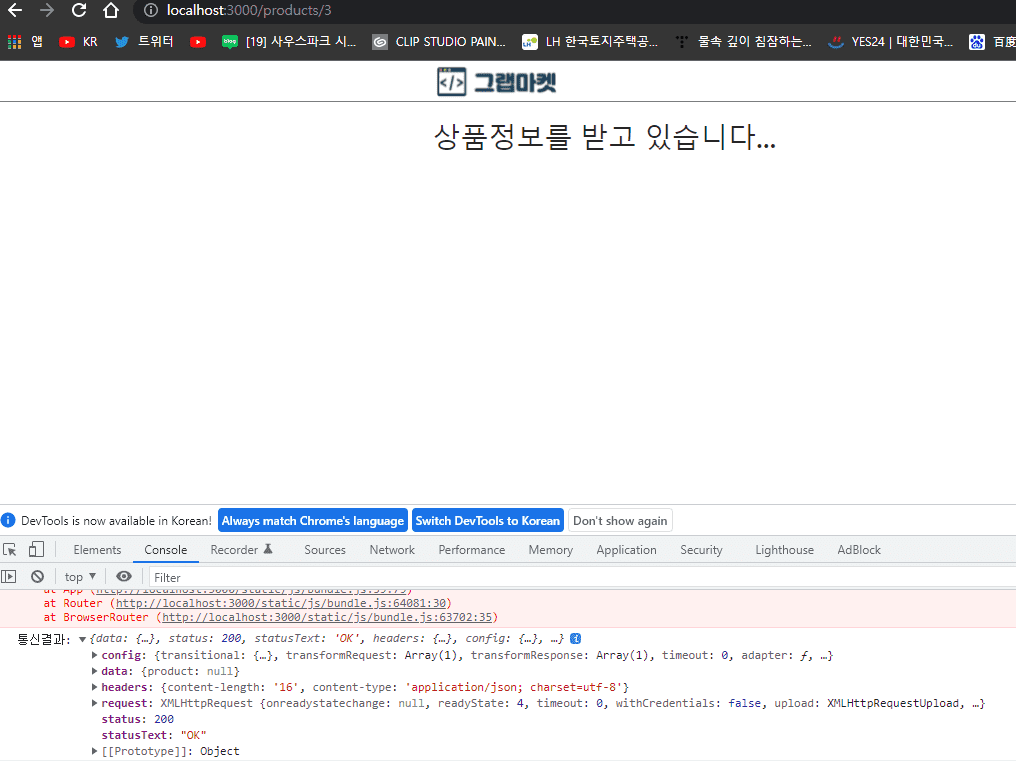The width and height of the screenshot is (1016, 767).
Task: Expand the config property
Action: pyautogui.click(x=95, y=655)
